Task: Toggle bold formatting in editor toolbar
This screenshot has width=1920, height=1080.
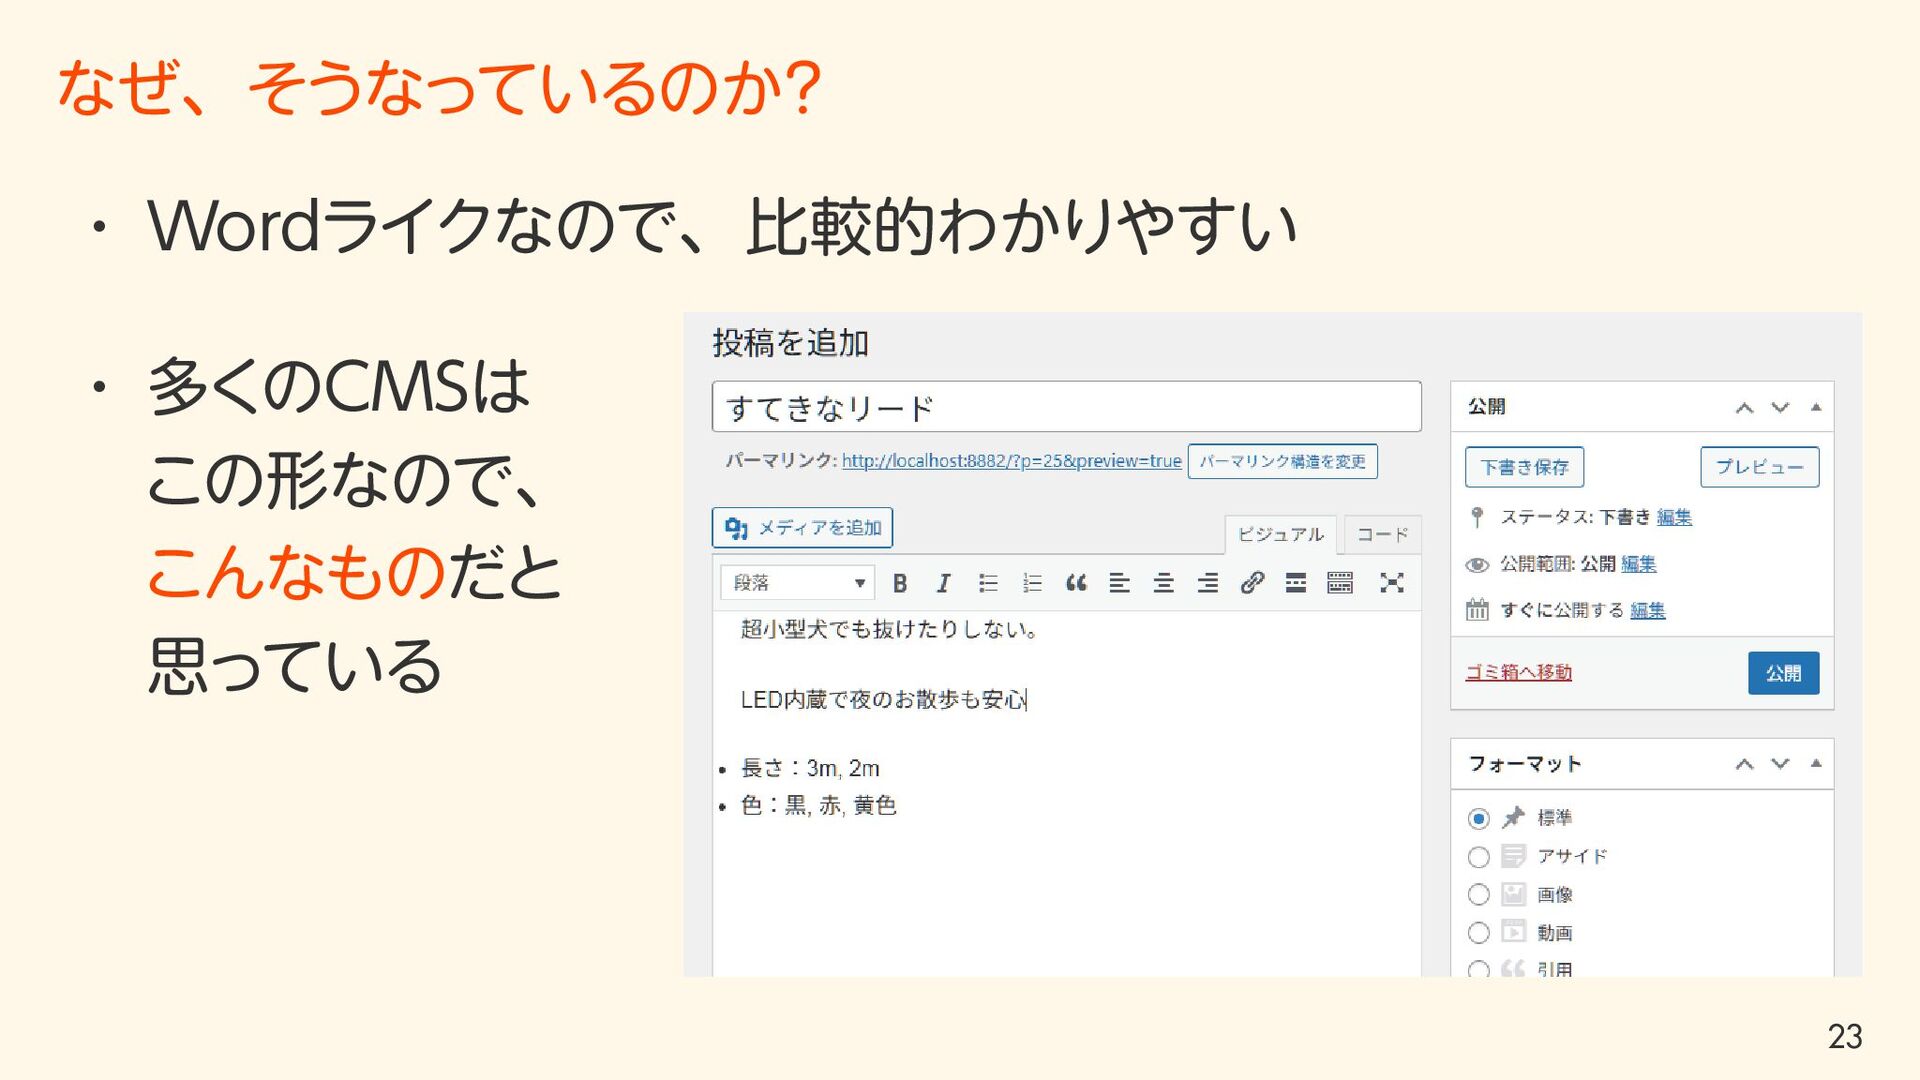Action: pyautogui.click(x=900, y=583)
